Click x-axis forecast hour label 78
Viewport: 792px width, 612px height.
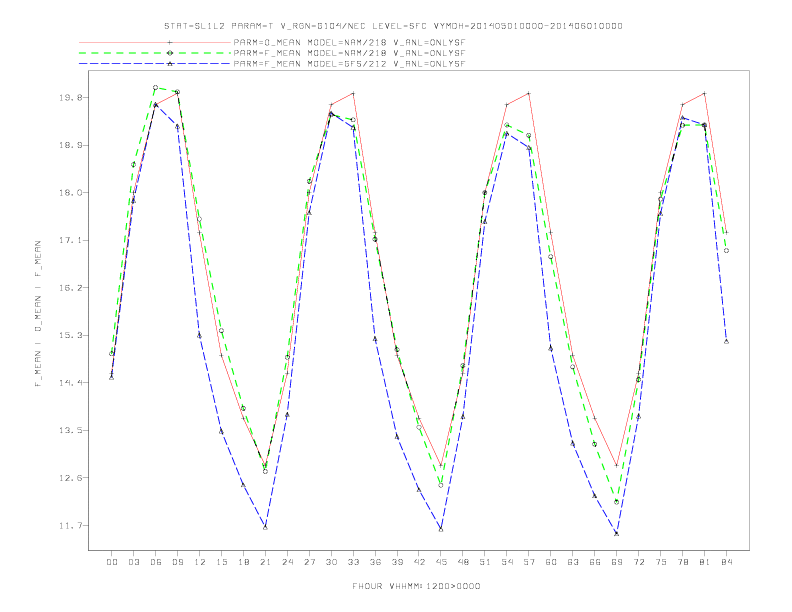683,562
